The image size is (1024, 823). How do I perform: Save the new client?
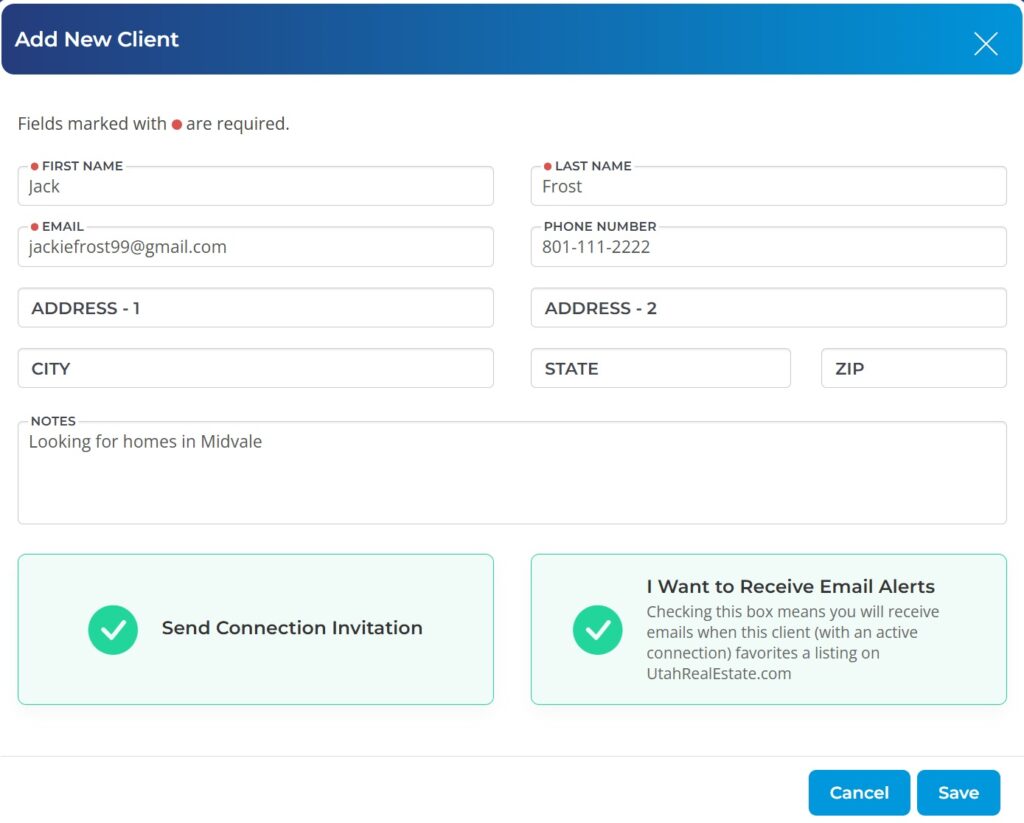[957, 793]
